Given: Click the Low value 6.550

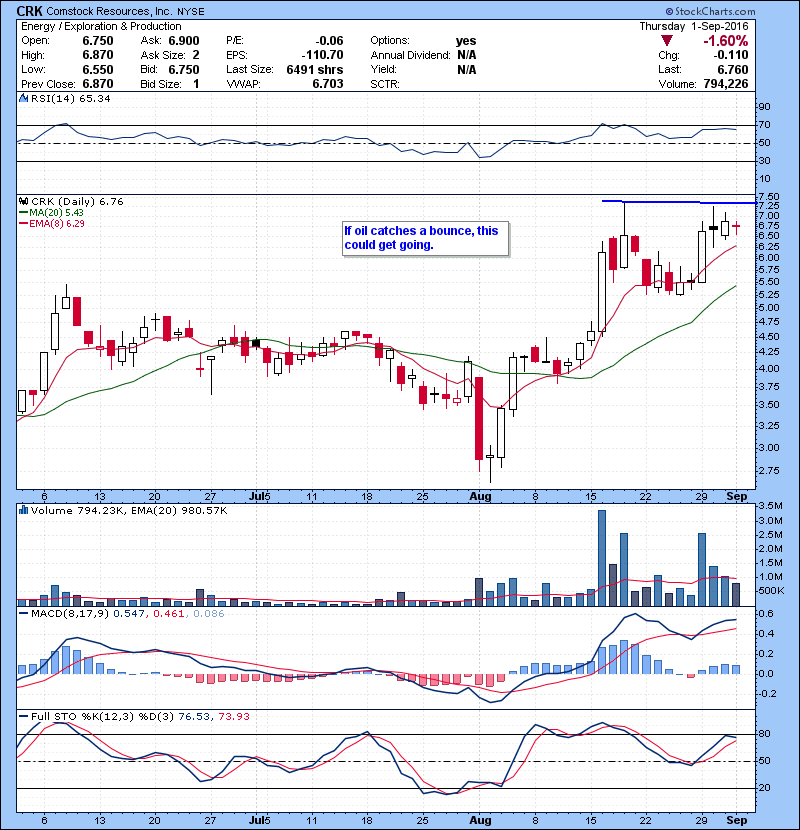Looking at the screenshot, I should tap(97, 69).
